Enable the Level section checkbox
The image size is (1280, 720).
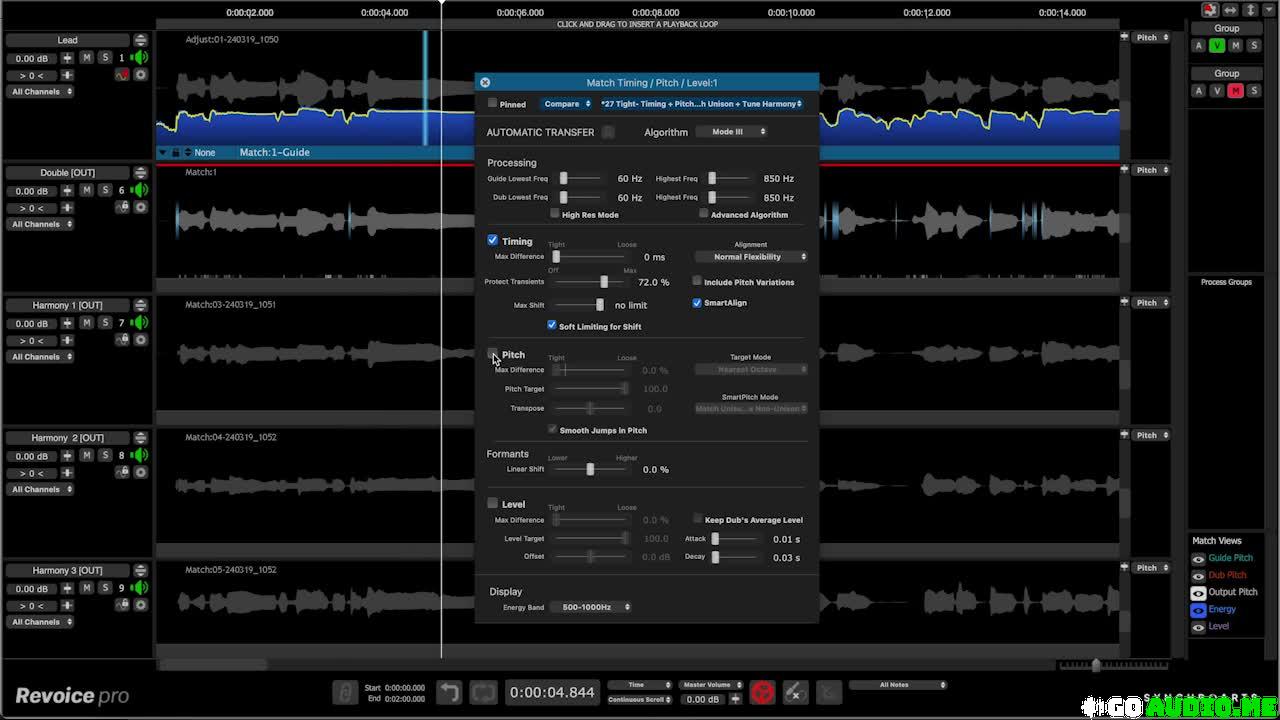492,503
